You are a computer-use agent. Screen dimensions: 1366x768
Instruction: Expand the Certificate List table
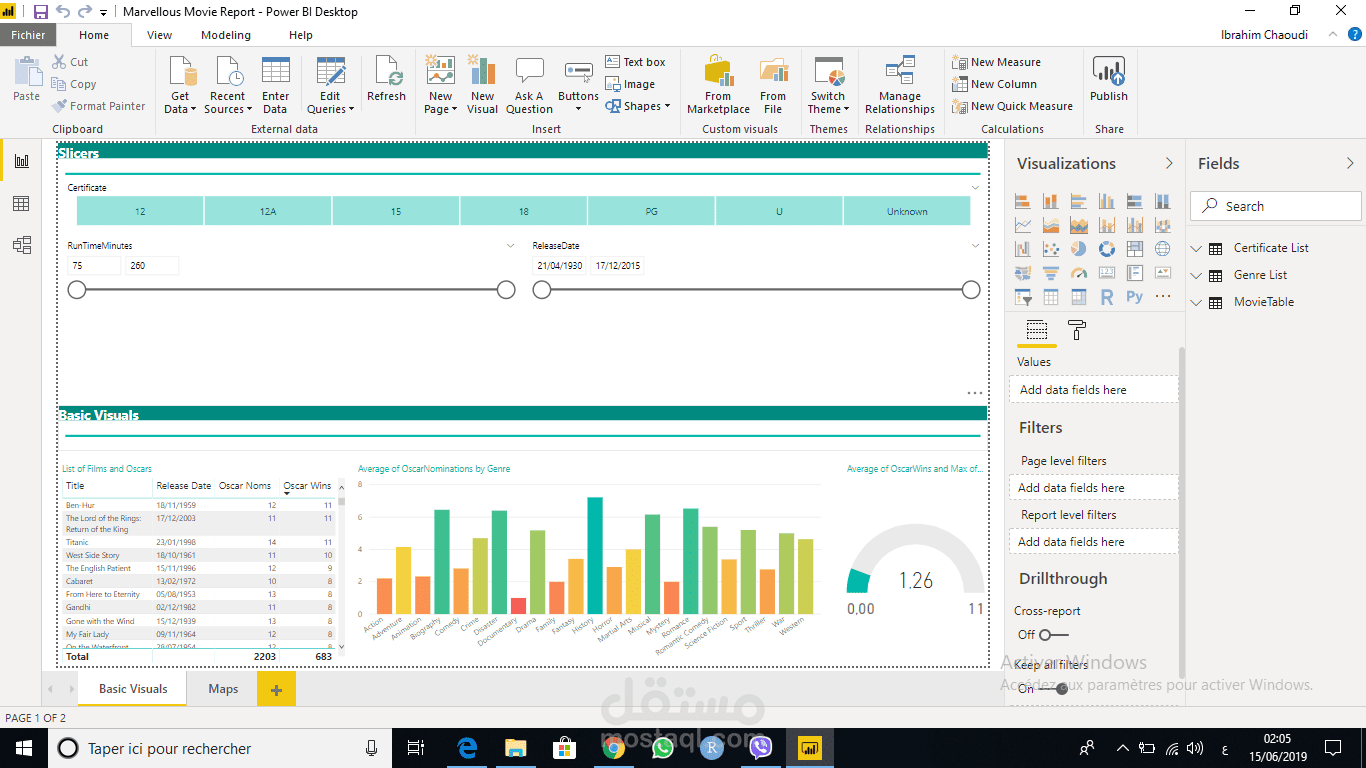[1197, 248]
